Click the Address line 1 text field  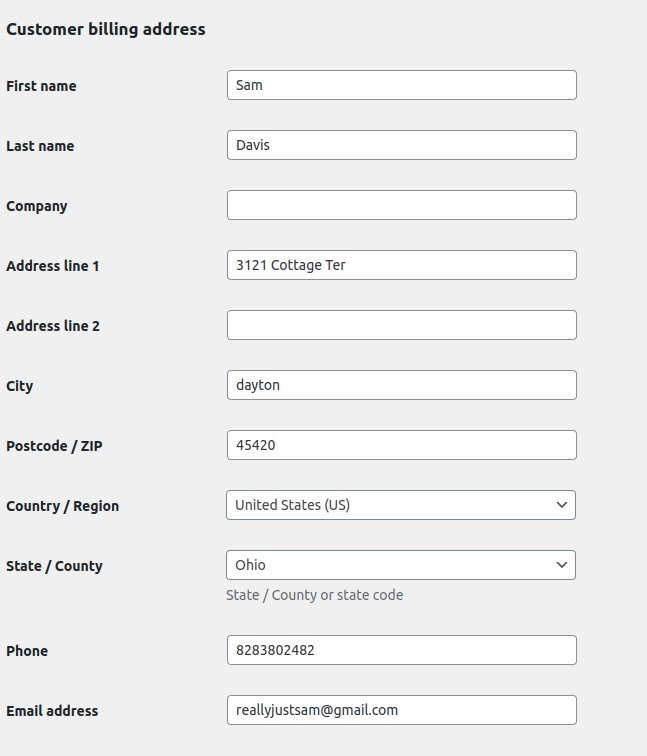pos(401,265)
